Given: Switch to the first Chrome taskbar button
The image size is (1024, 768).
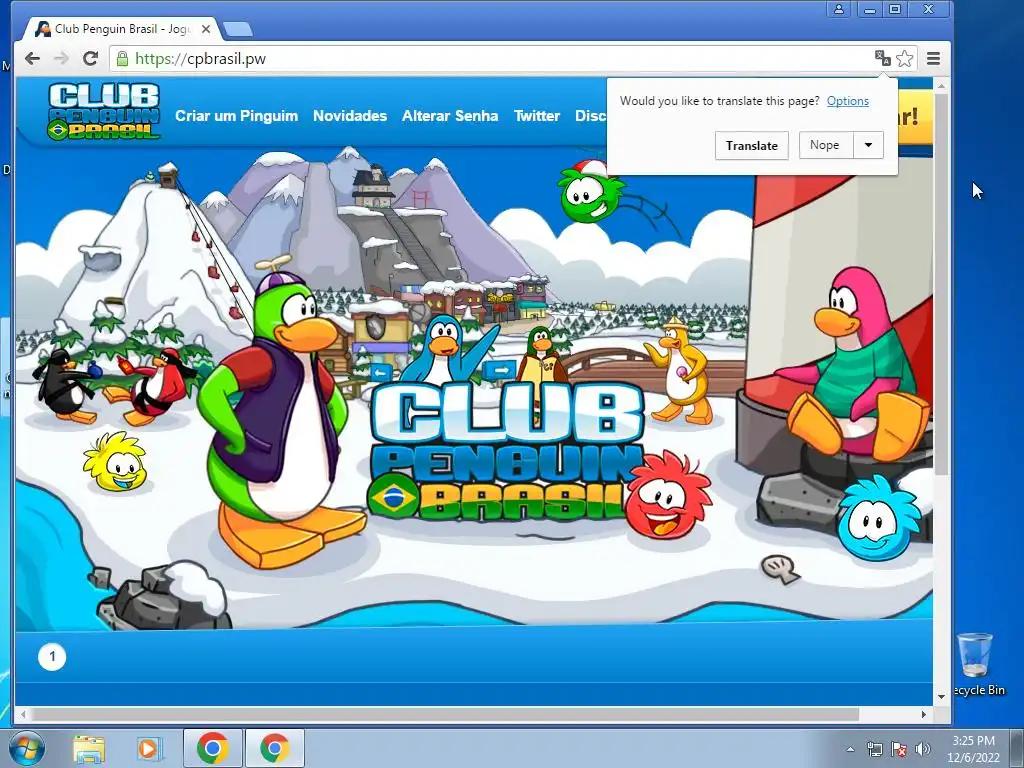Looking at the screenshot, I should [213, 748].
